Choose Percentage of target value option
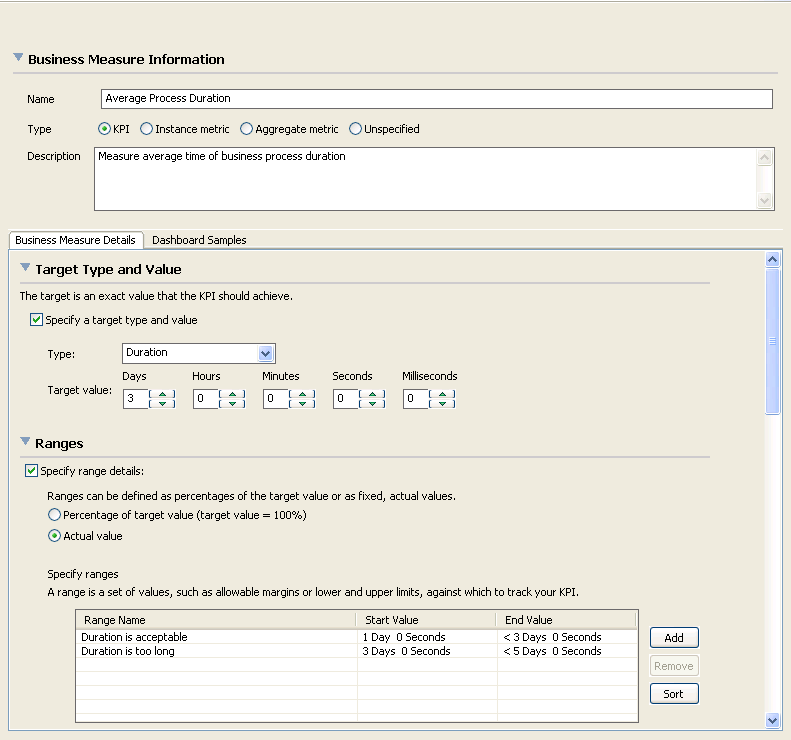The height and width of the screenshot is (740, 791). tap(54, 515)
